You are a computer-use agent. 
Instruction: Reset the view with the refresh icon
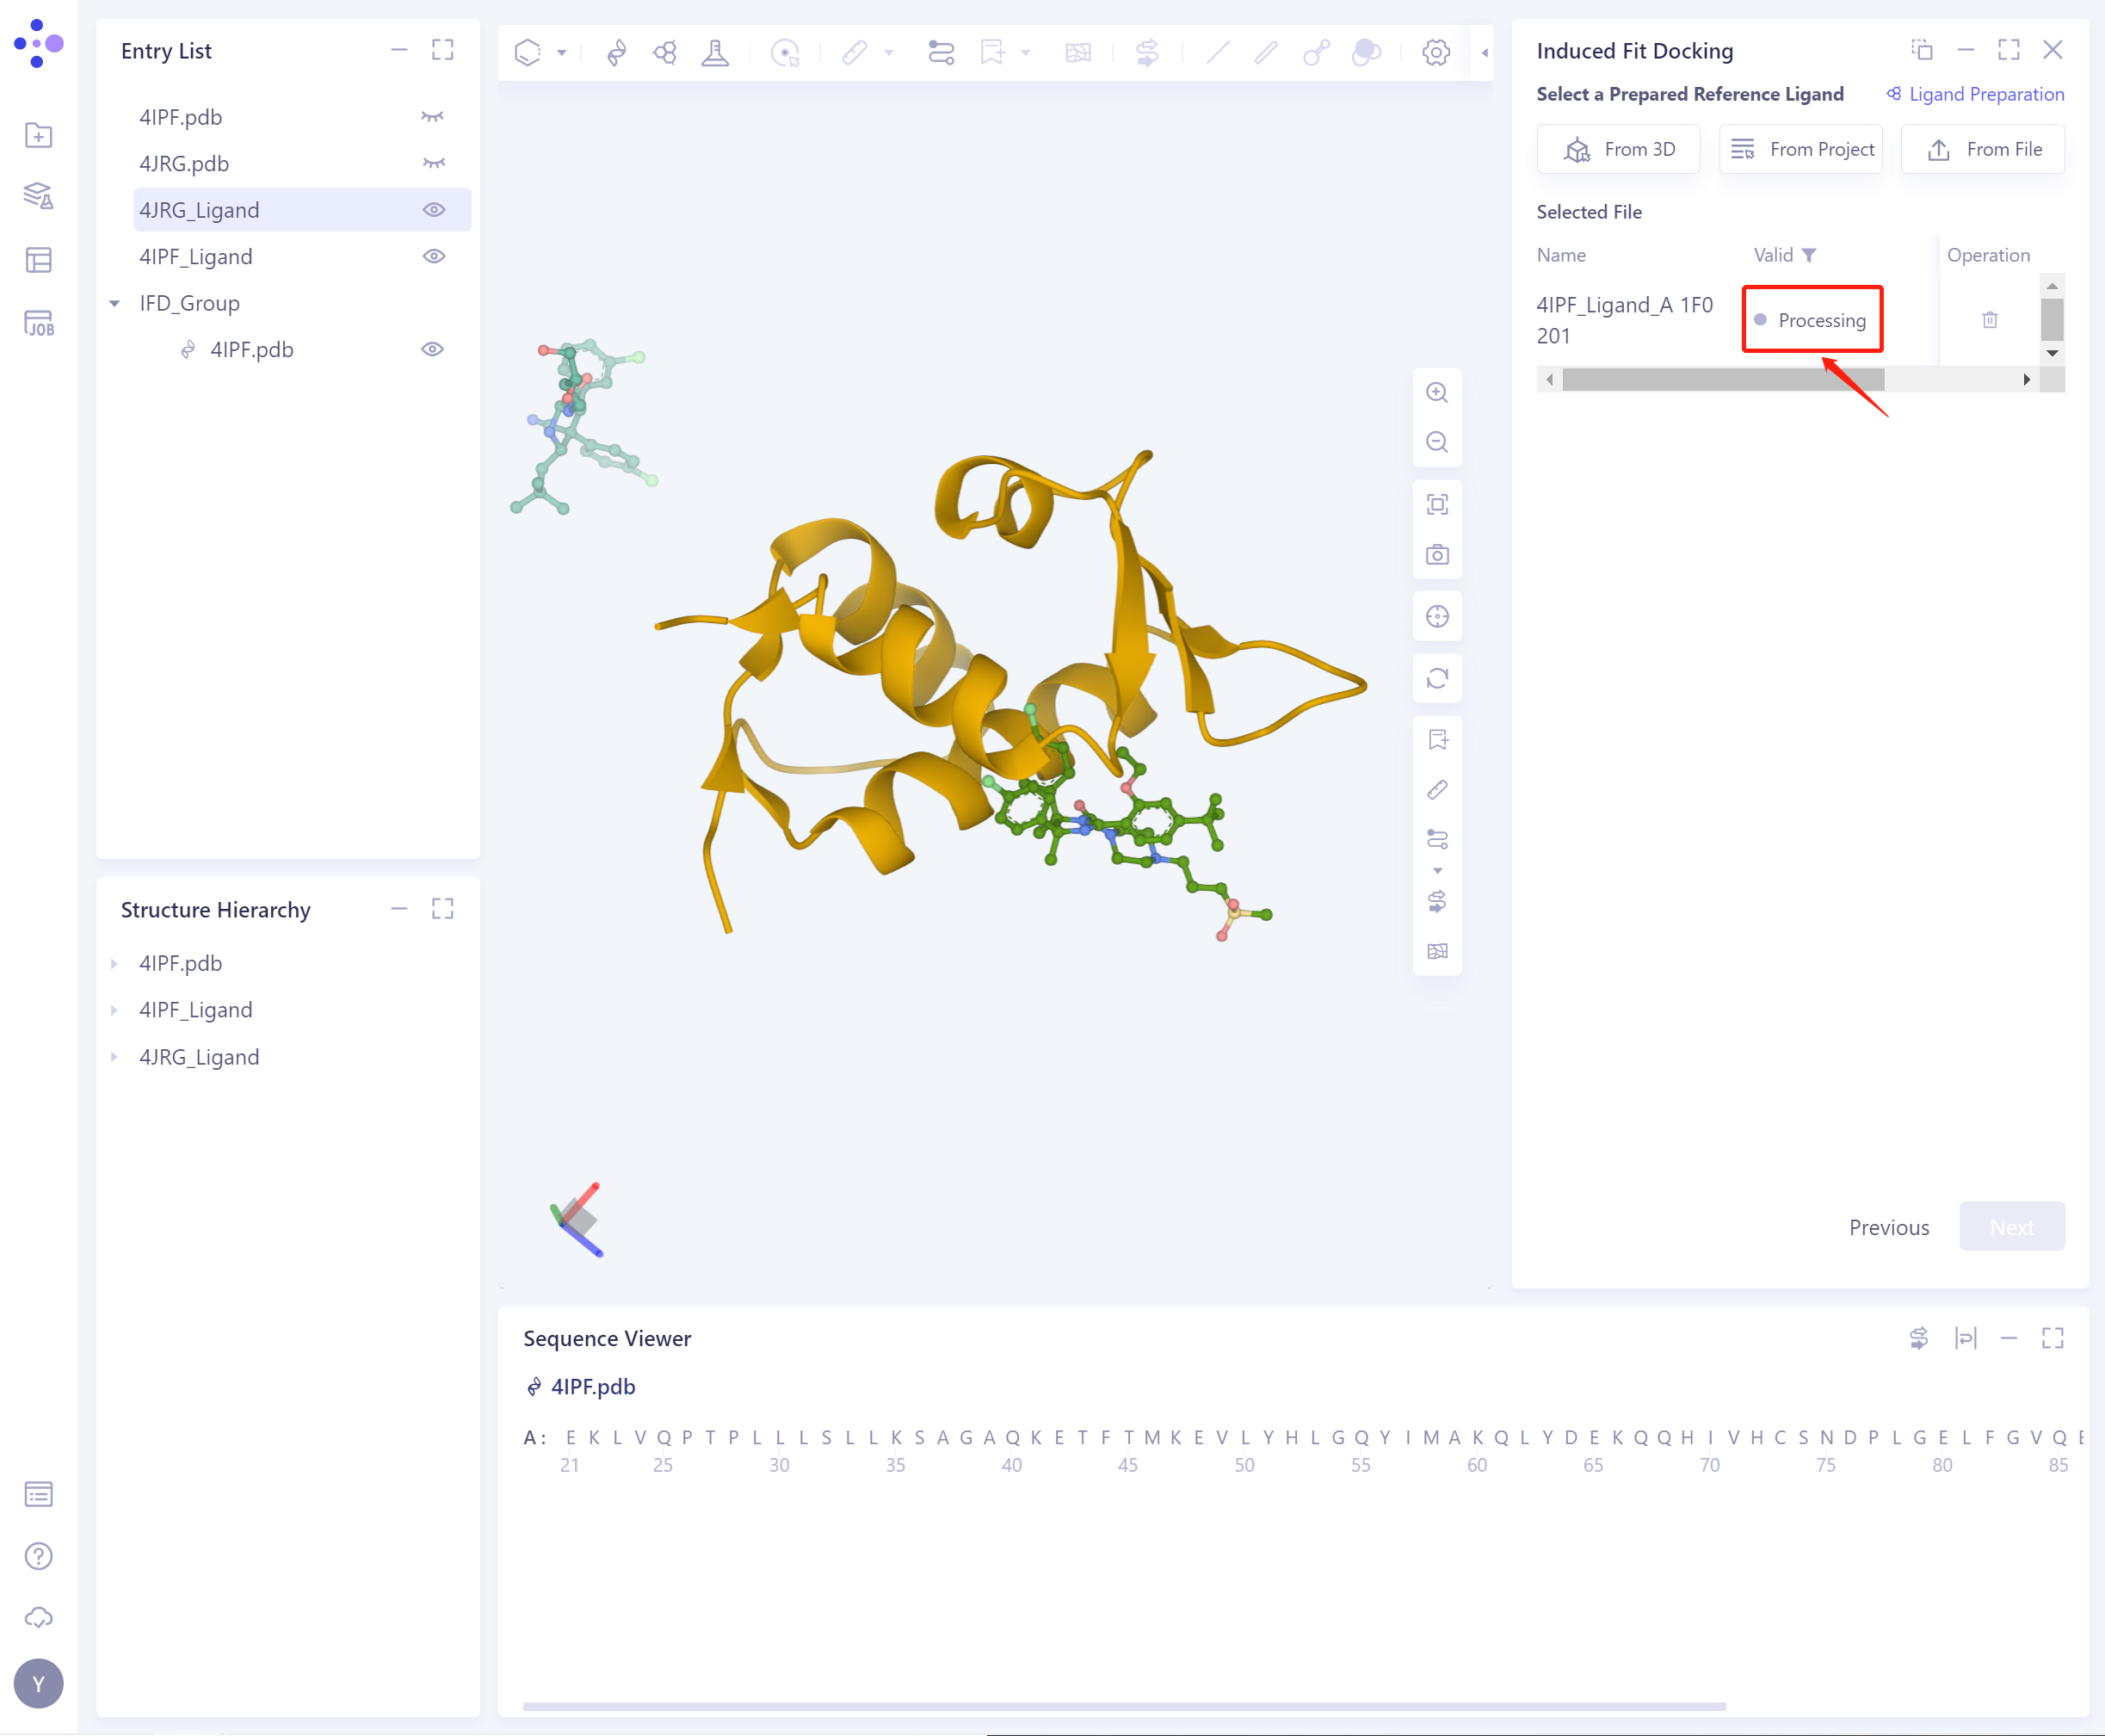coord(1437,678)
